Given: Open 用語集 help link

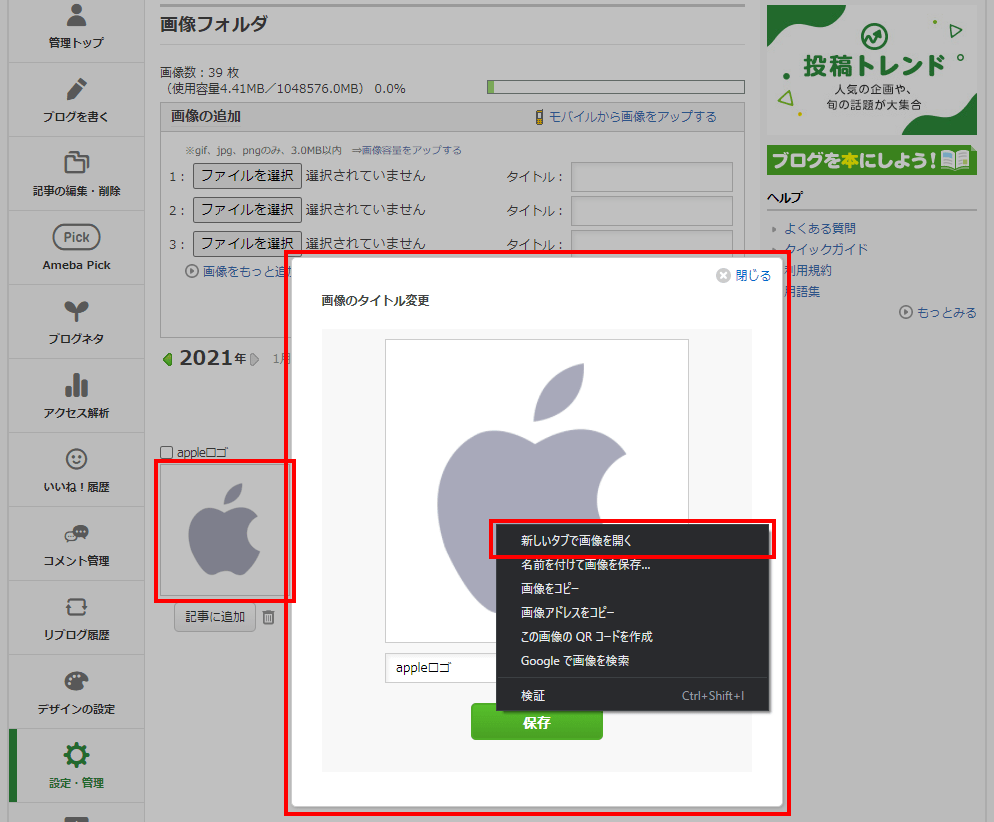Looking at the screenshot, I should [803, 292].
